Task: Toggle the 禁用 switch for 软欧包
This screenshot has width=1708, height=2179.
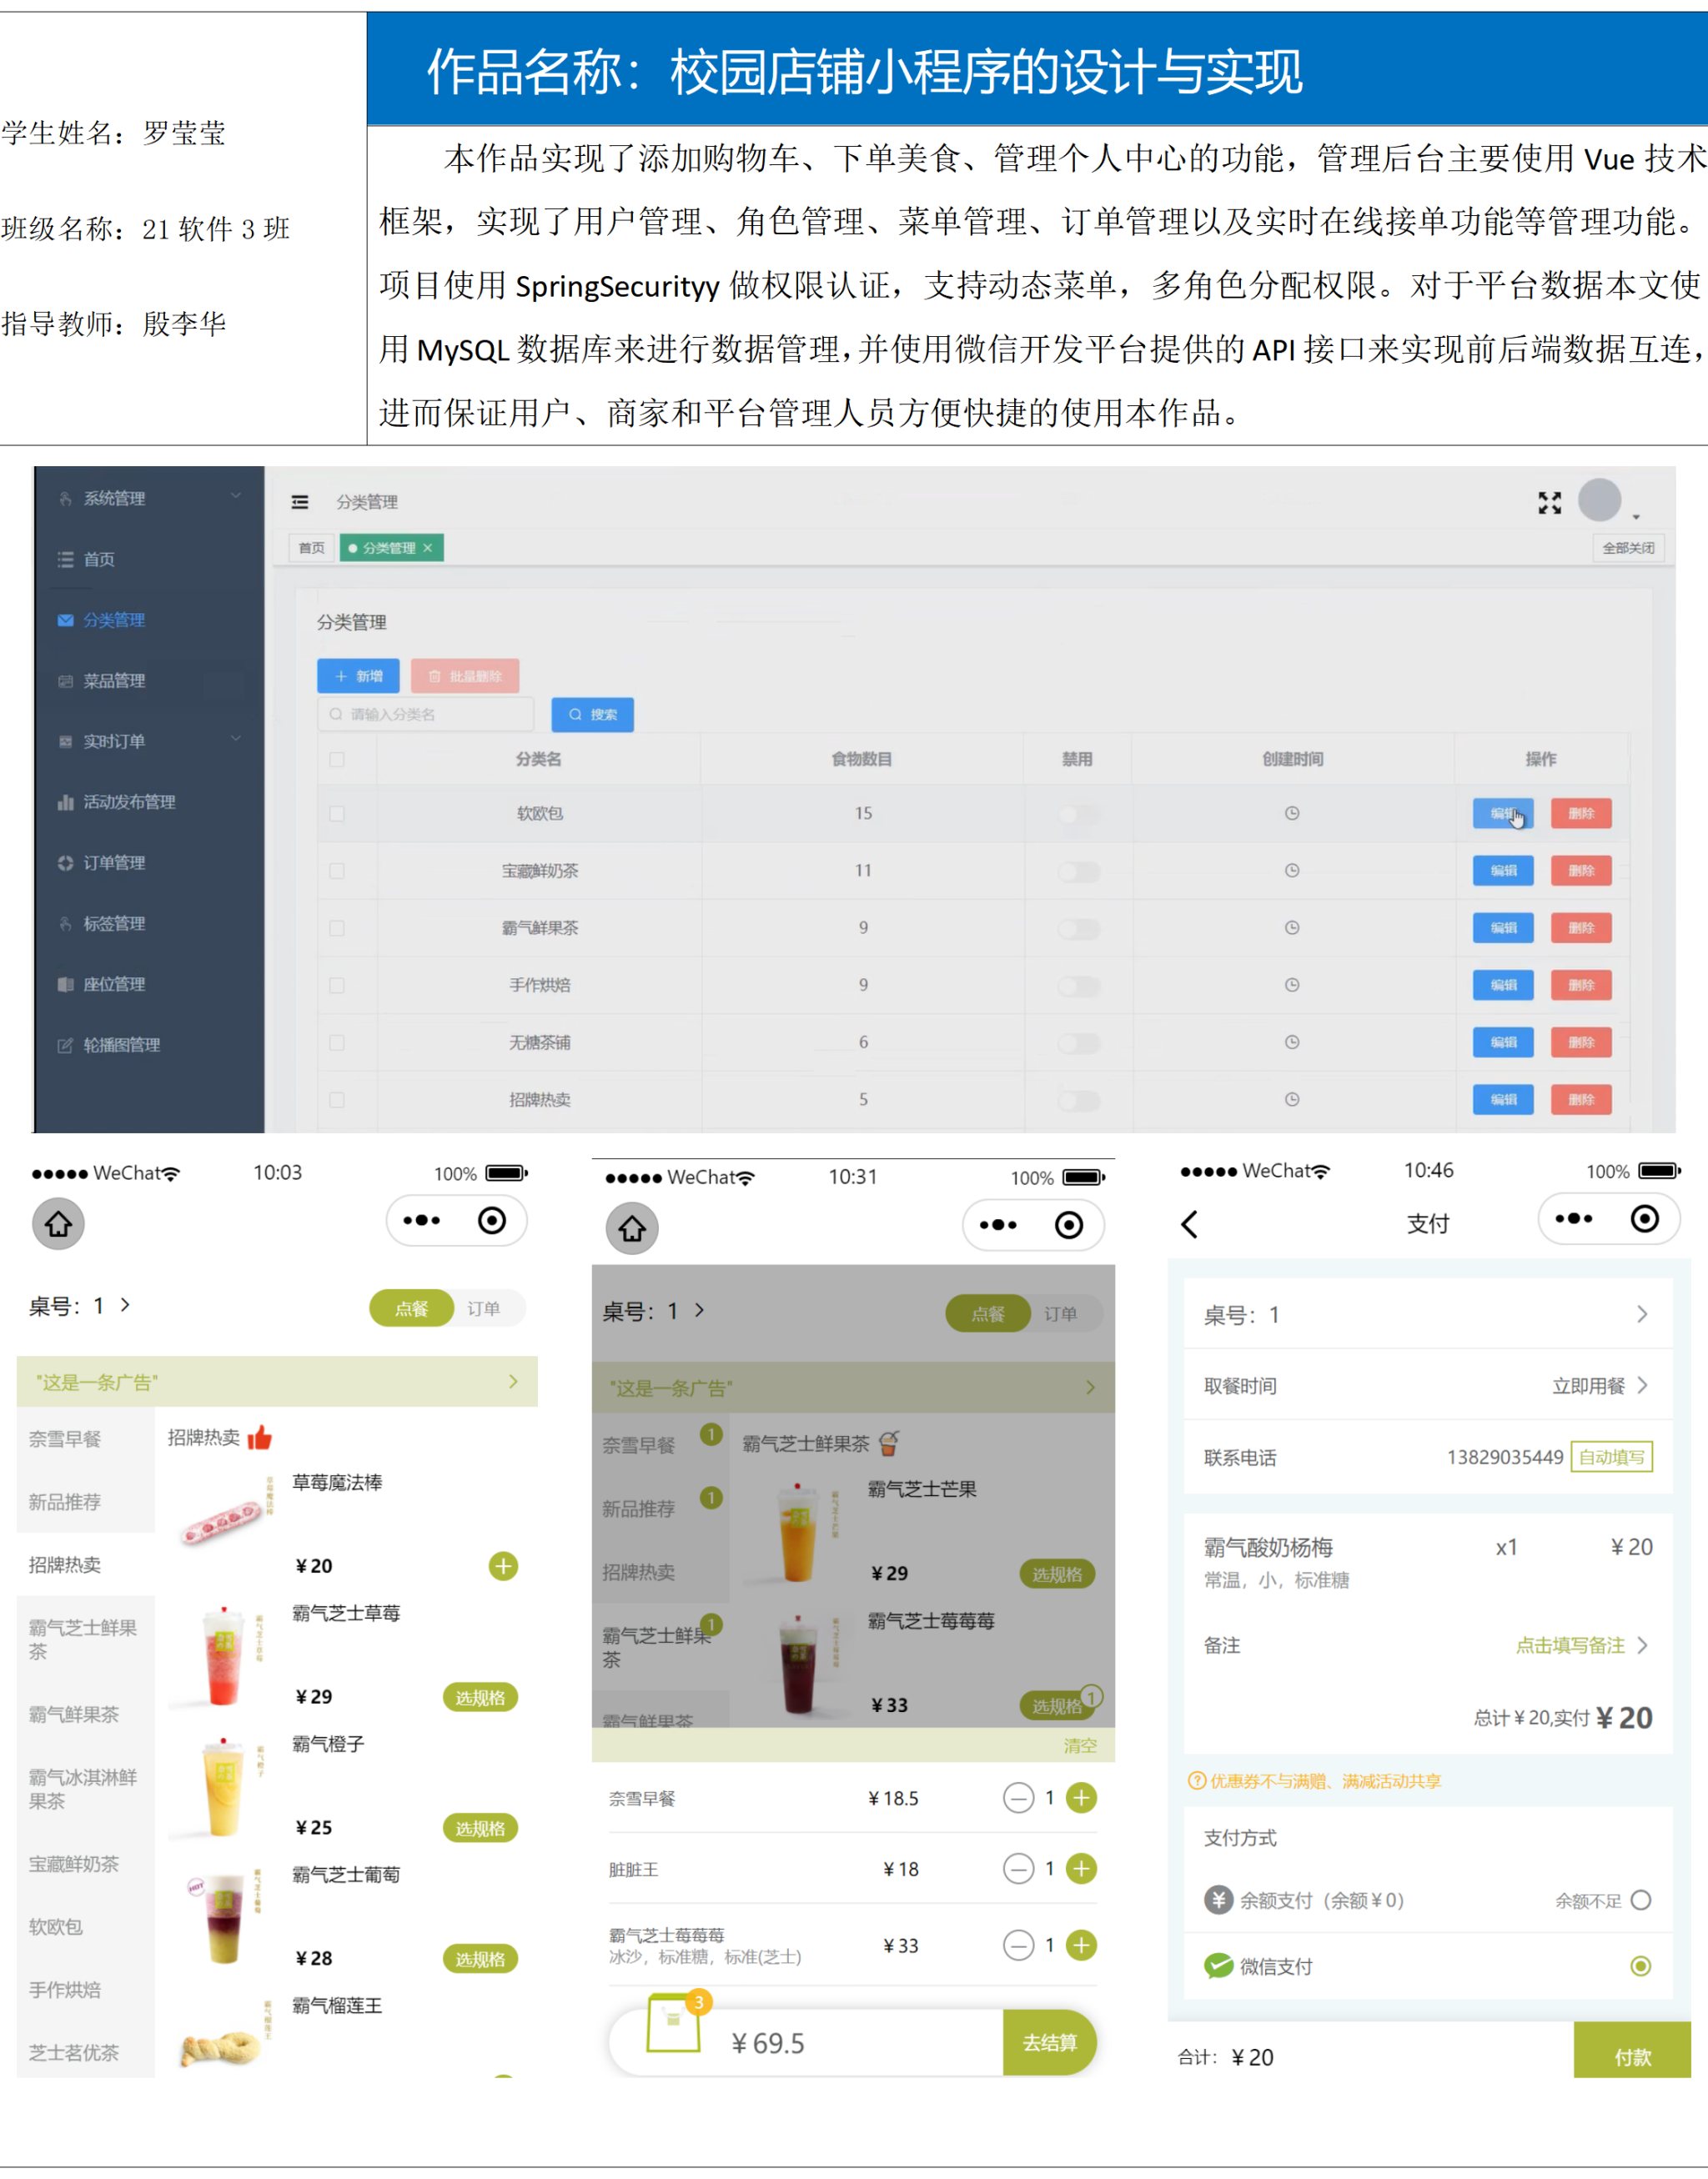Action: tap(1078, 814)
